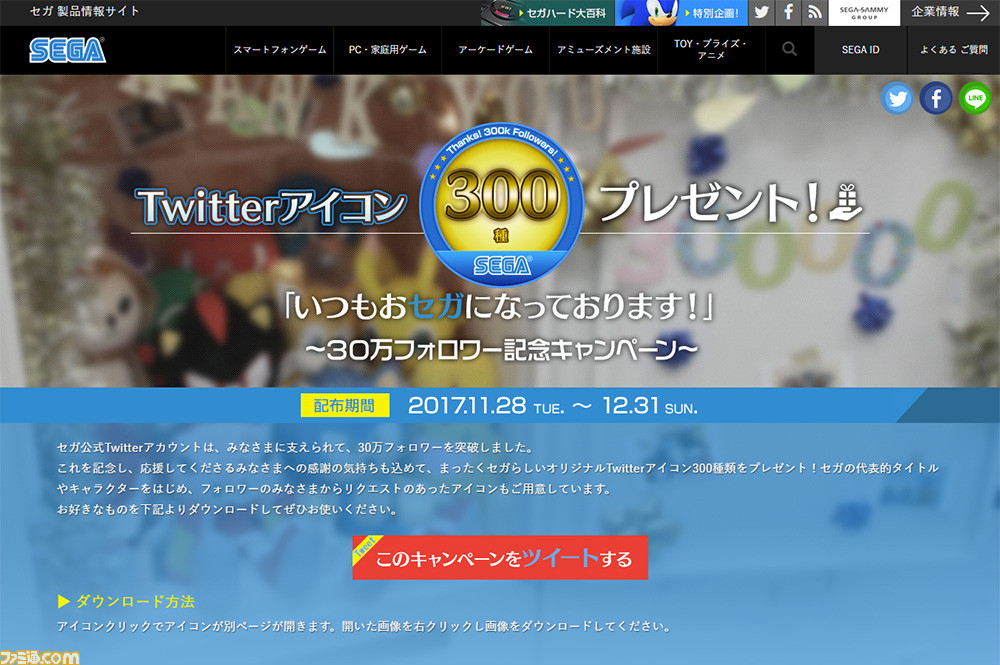The image size is (1000, 665).
Task: Share via green LINE button
Action: 974,98
